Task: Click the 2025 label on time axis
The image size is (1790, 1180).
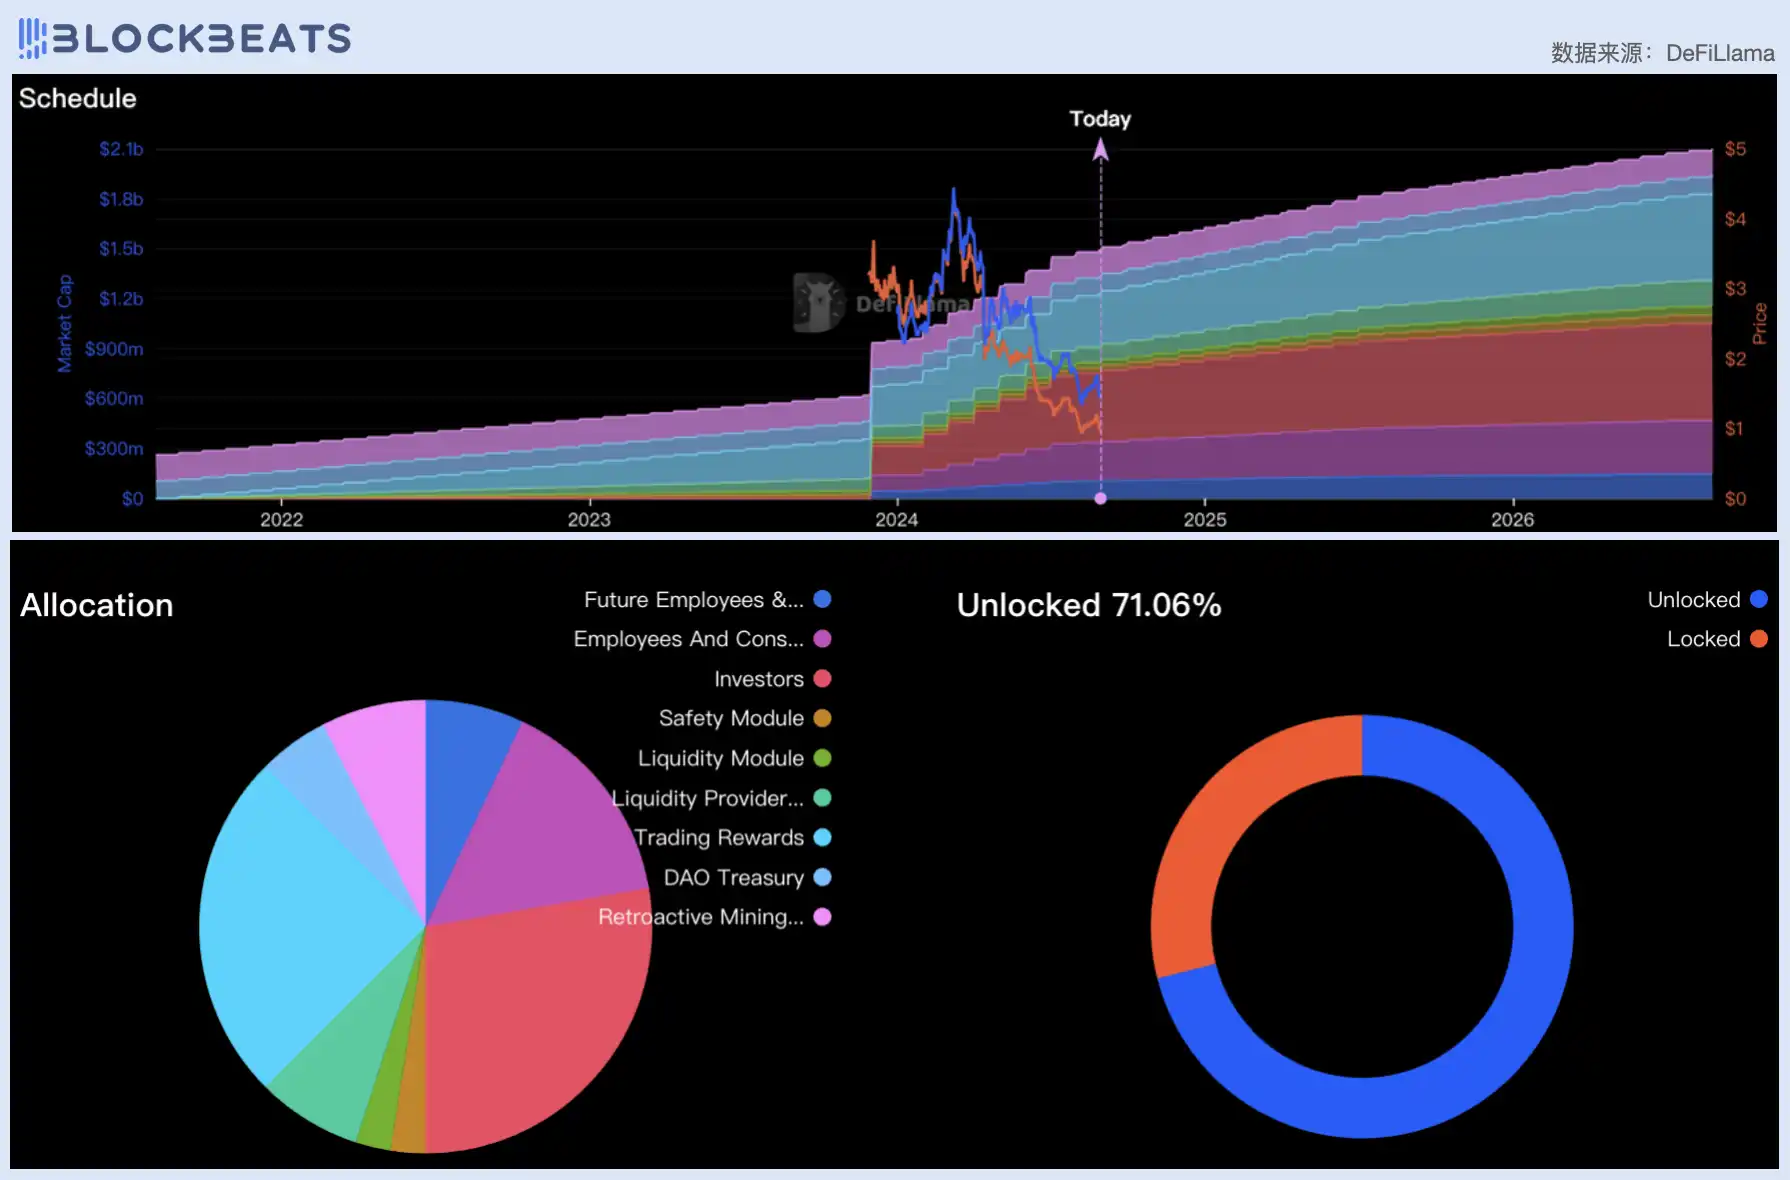Action: coord(1204,520)
